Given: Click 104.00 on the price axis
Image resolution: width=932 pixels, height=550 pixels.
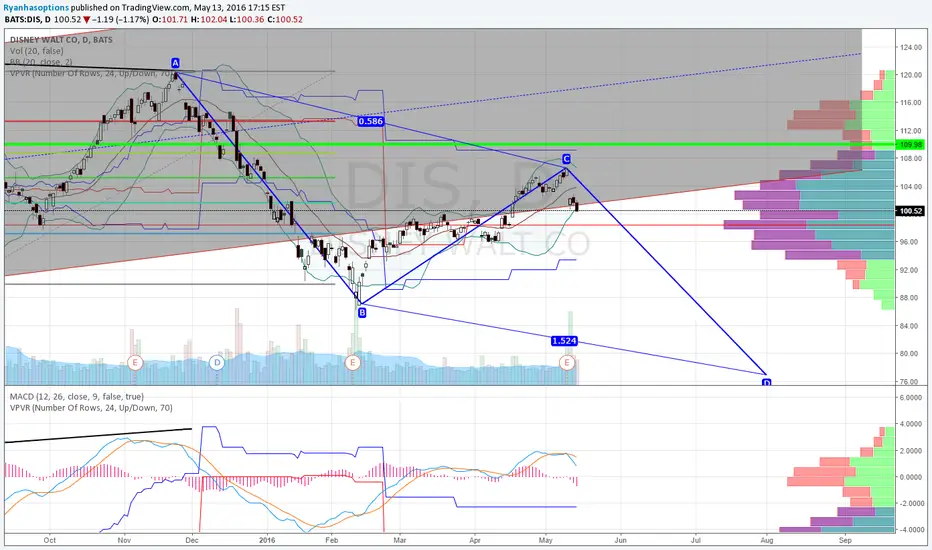Looking at the screenshot, I should pos(910,187).
